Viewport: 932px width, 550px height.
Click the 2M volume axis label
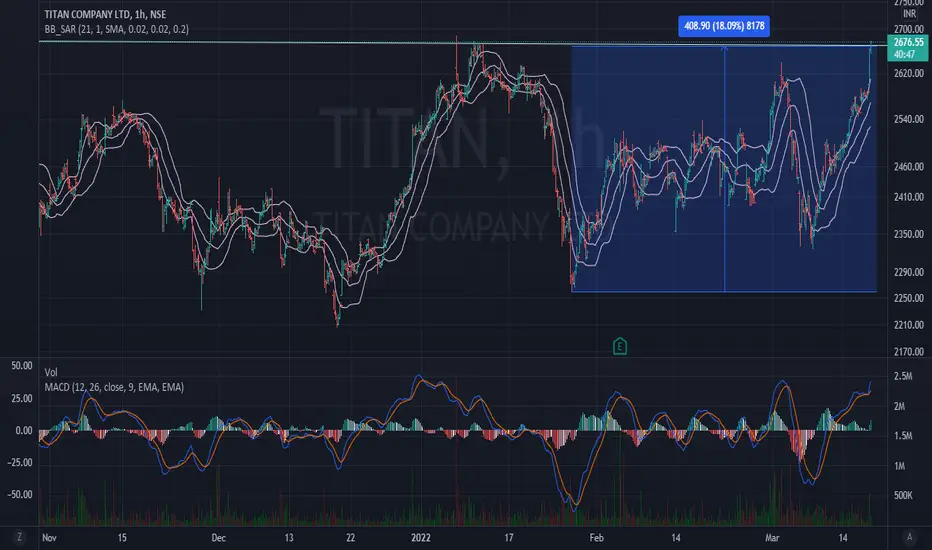point(899,406)
